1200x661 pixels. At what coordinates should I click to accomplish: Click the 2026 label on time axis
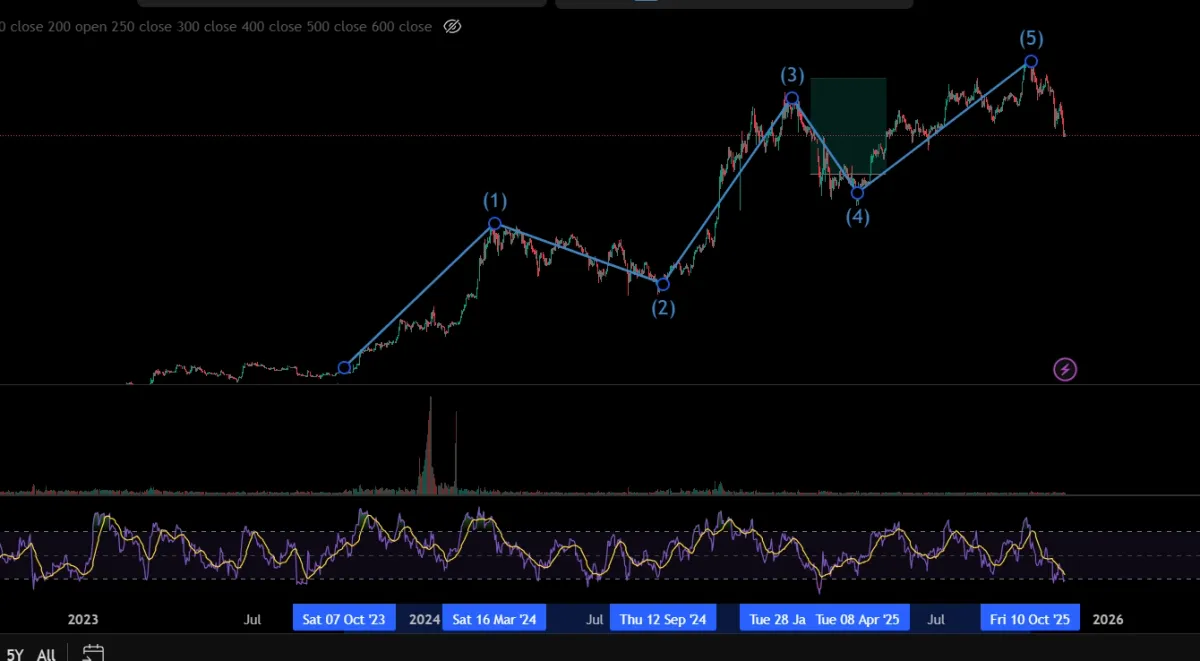click(x=1108, y=619)
